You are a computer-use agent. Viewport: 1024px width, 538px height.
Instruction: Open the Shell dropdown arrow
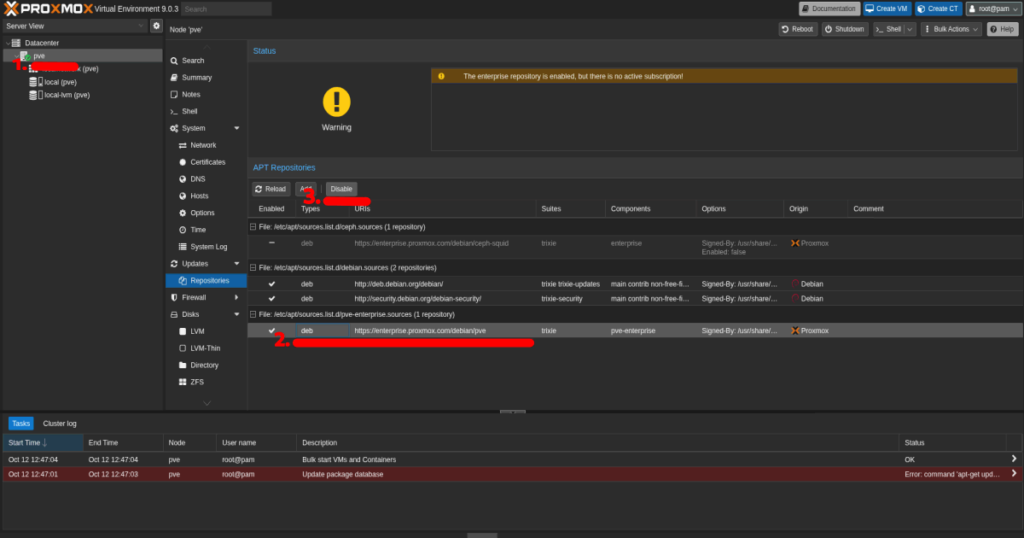point(910,29)
